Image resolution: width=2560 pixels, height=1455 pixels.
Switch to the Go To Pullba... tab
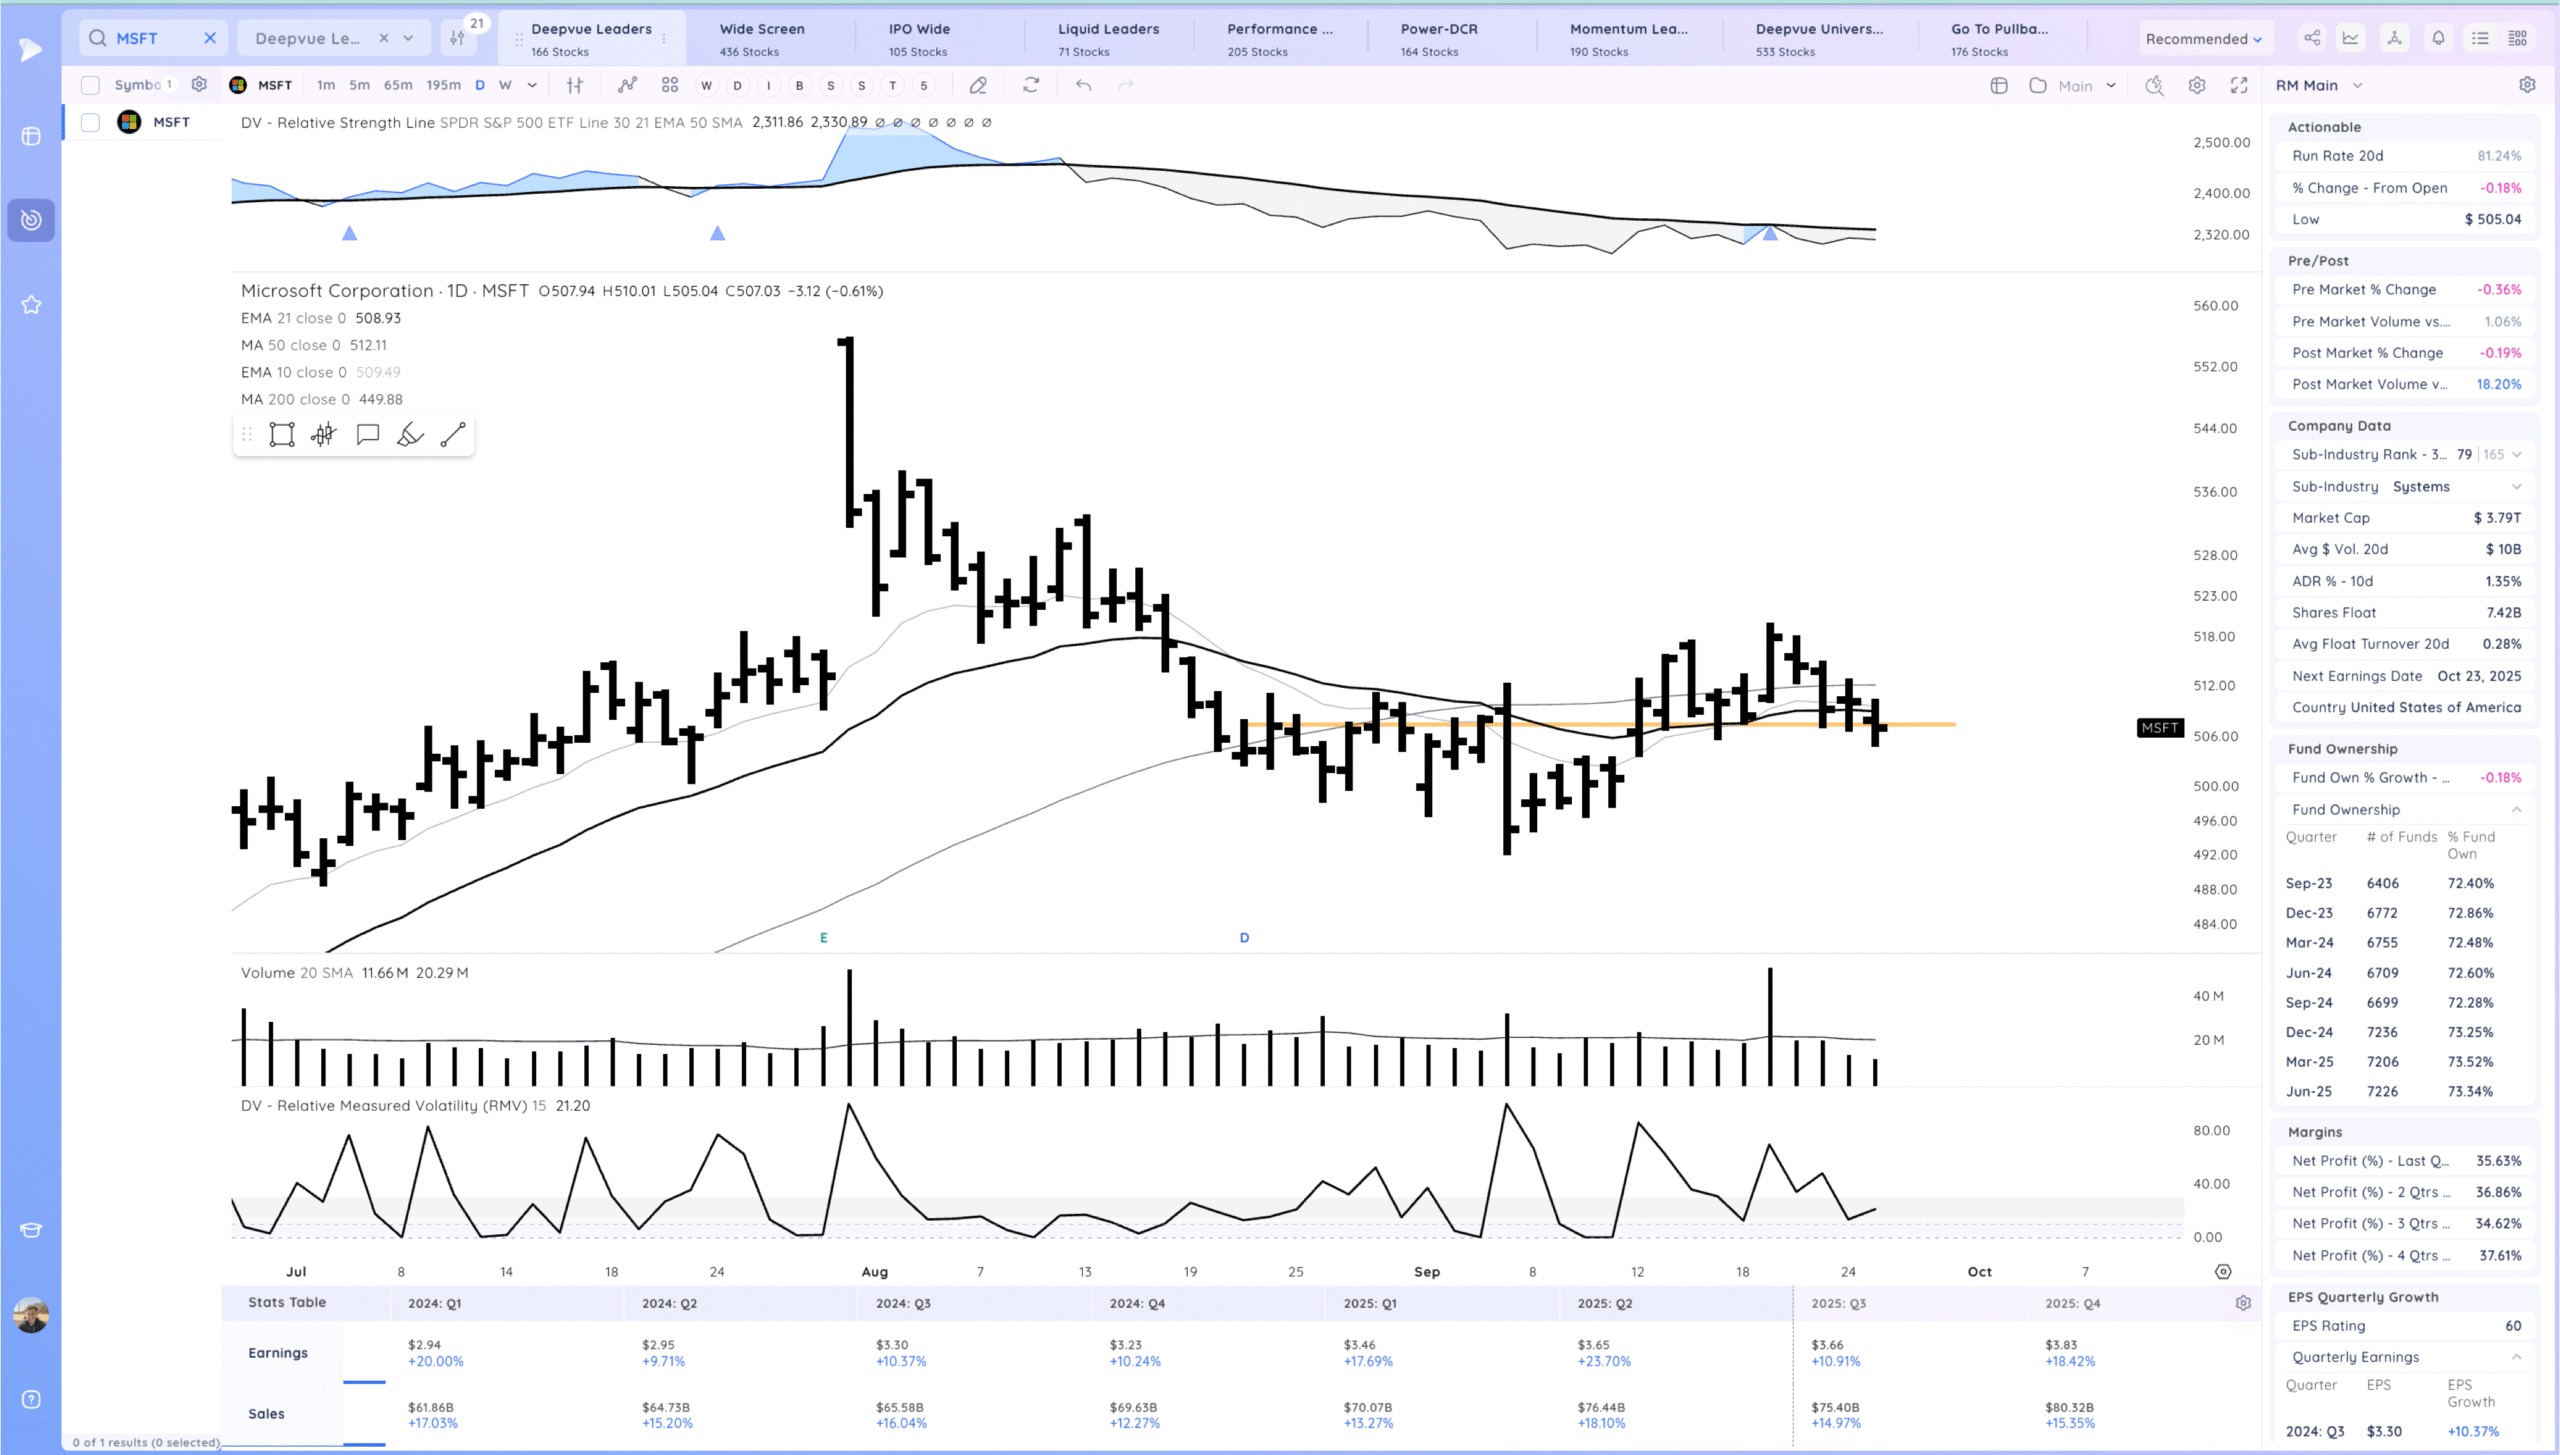click(x=1999, y=38)
